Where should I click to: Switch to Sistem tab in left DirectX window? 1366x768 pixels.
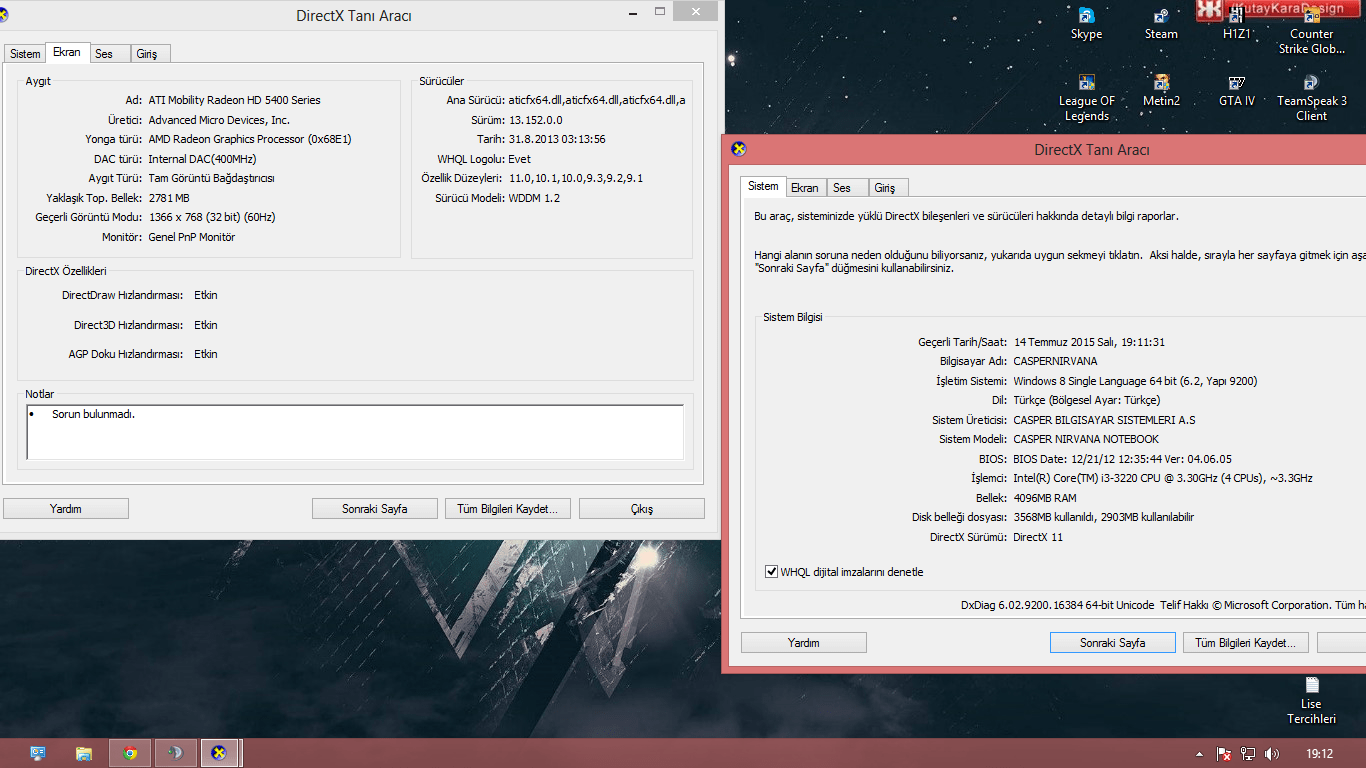click(25, 54)
